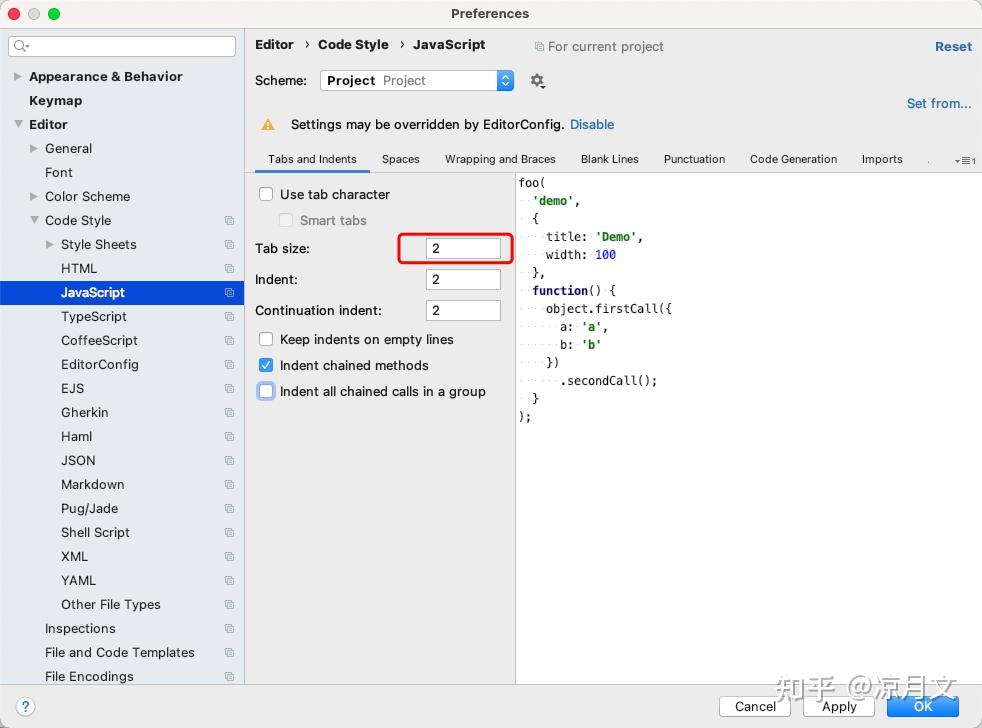982x728 pixels.
Task: Click the project-level icon beside Code Style row
Action: (229, 221)
